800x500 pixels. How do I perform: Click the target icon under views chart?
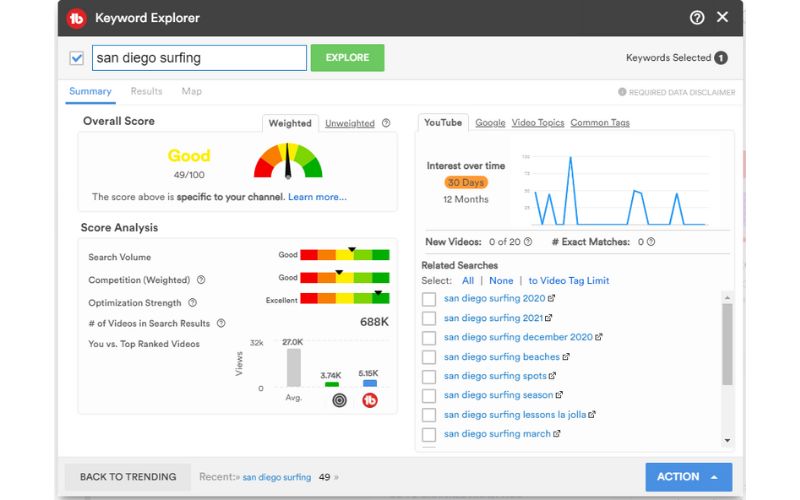click(x=339, y=401)
